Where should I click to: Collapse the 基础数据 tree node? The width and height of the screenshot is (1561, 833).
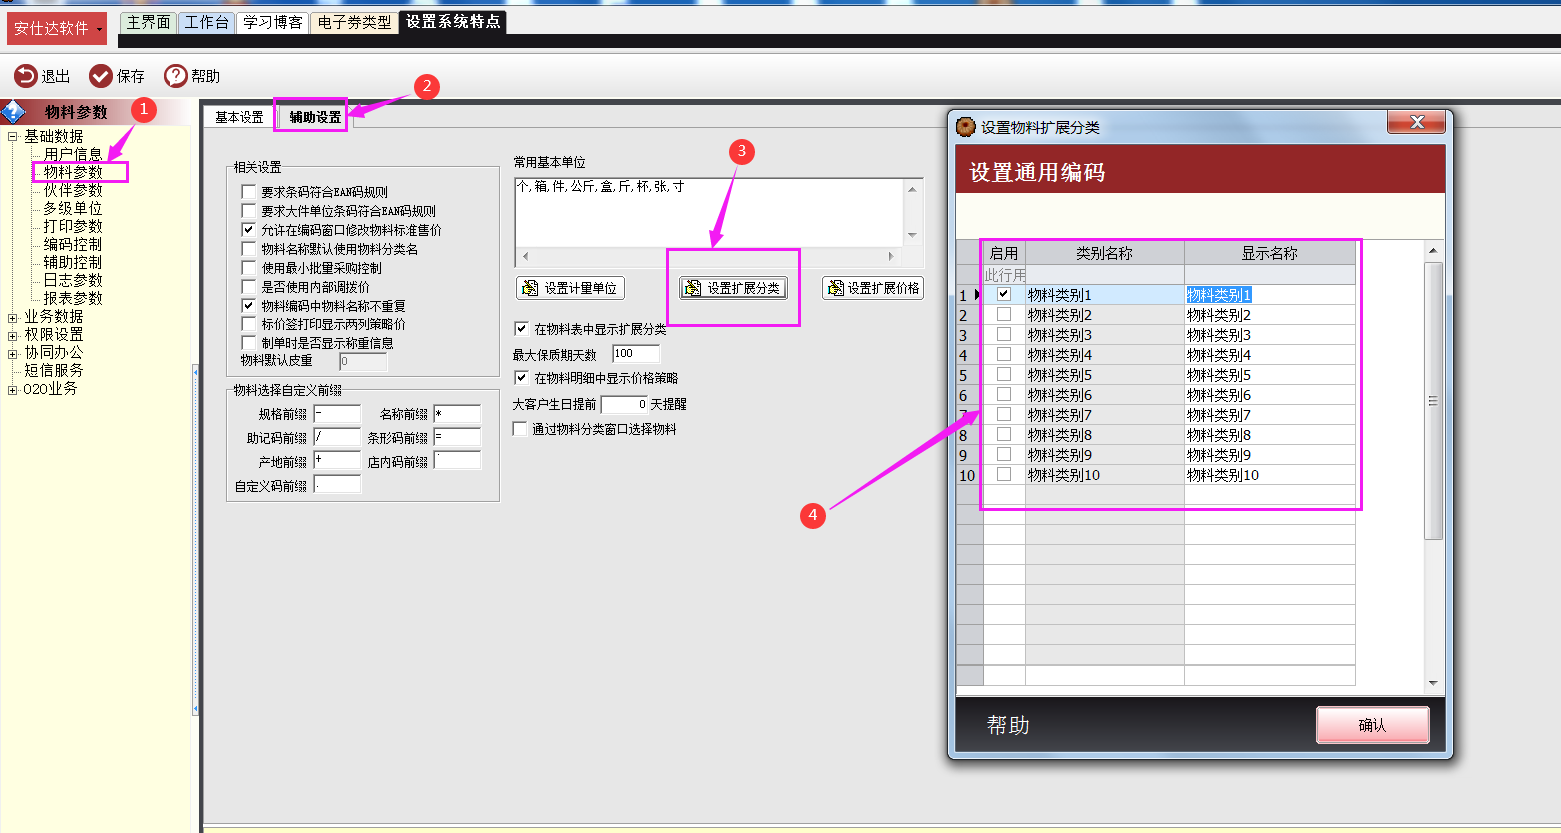click(13, 137)
